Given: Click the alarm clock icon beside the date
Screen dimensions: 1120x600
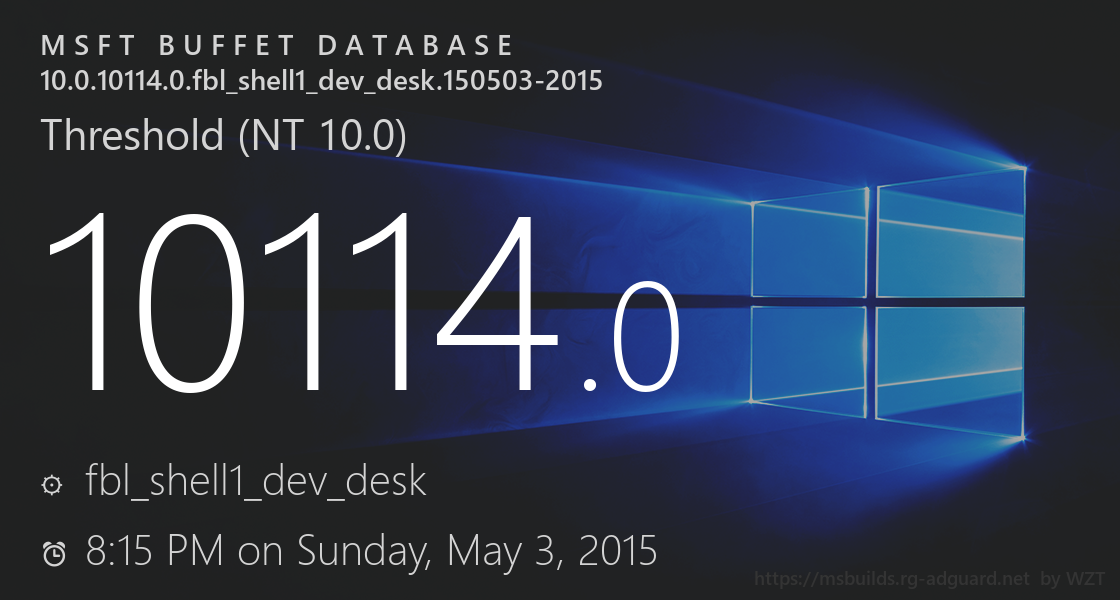Looking at the screenshot, I should [x=54, y=553].
